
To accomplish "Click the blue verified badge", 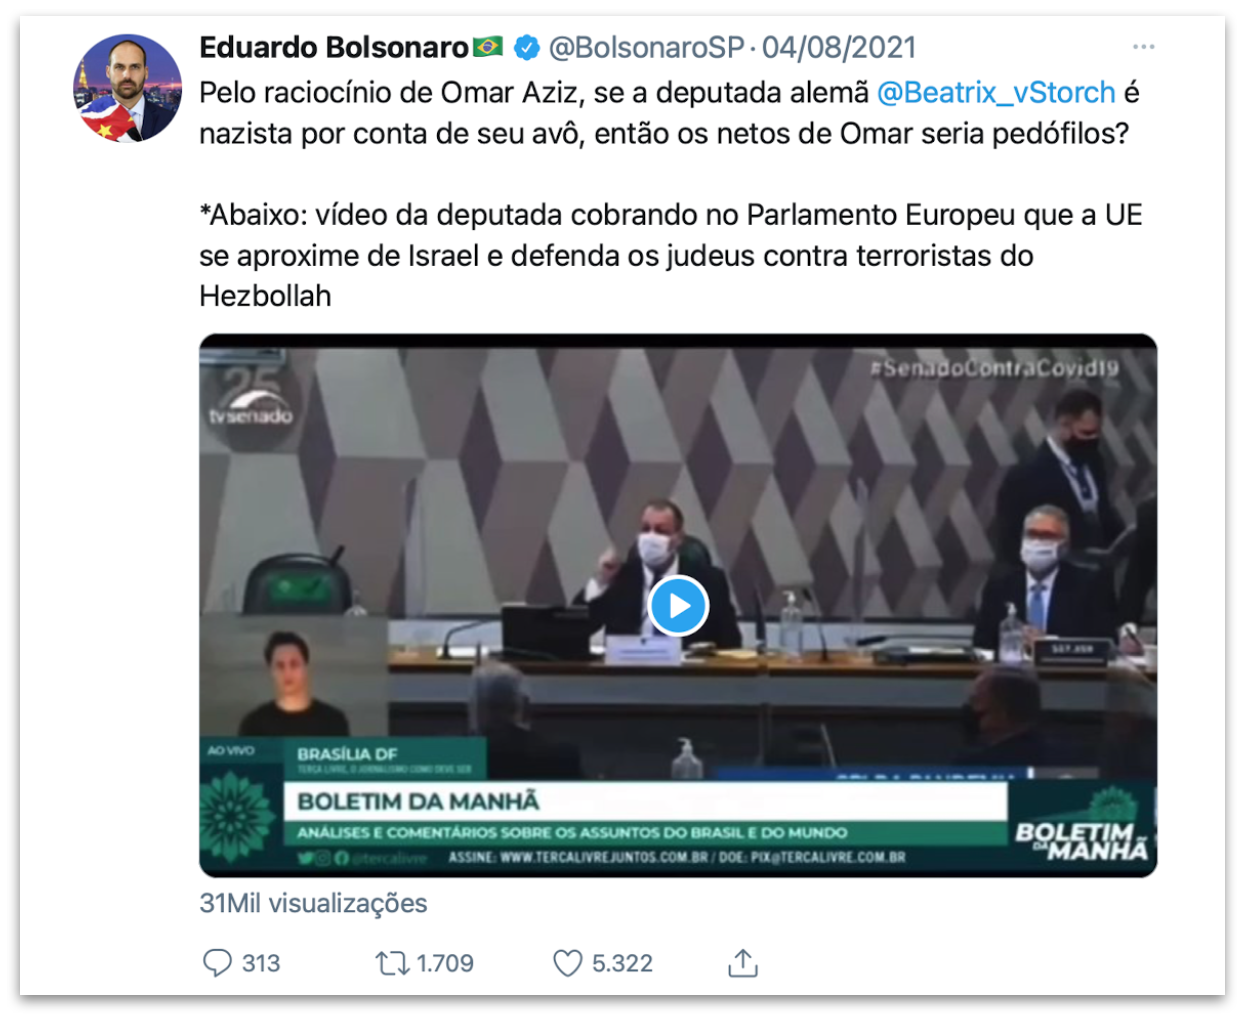I will [x=526, y=47].
